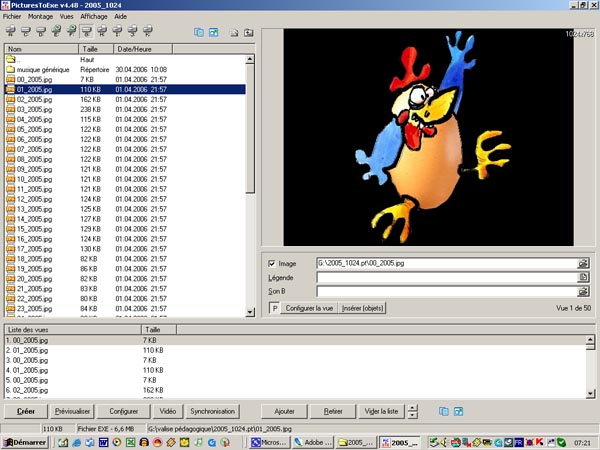
Task: Select slide '6. 02_2005.jpg' in slide list
Action: point(295,390)
